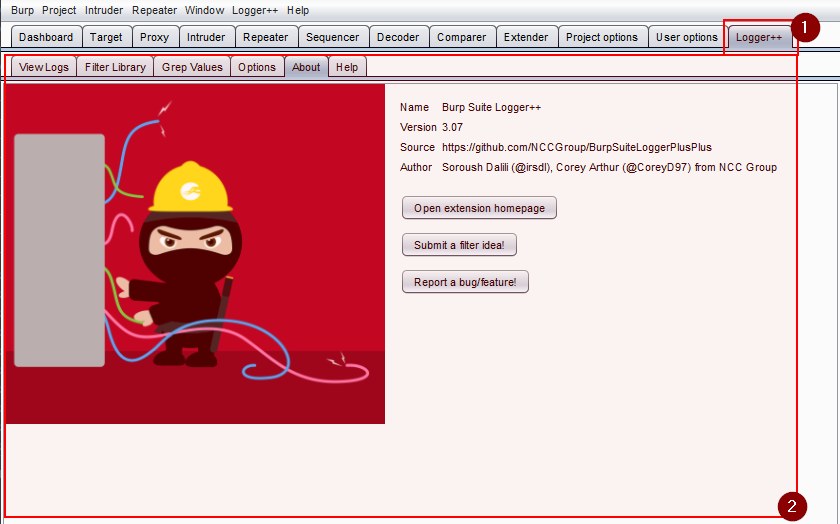Open the Window menu
Image resolution: width=840 pixels, height=524 pixels.
(204, 10)
